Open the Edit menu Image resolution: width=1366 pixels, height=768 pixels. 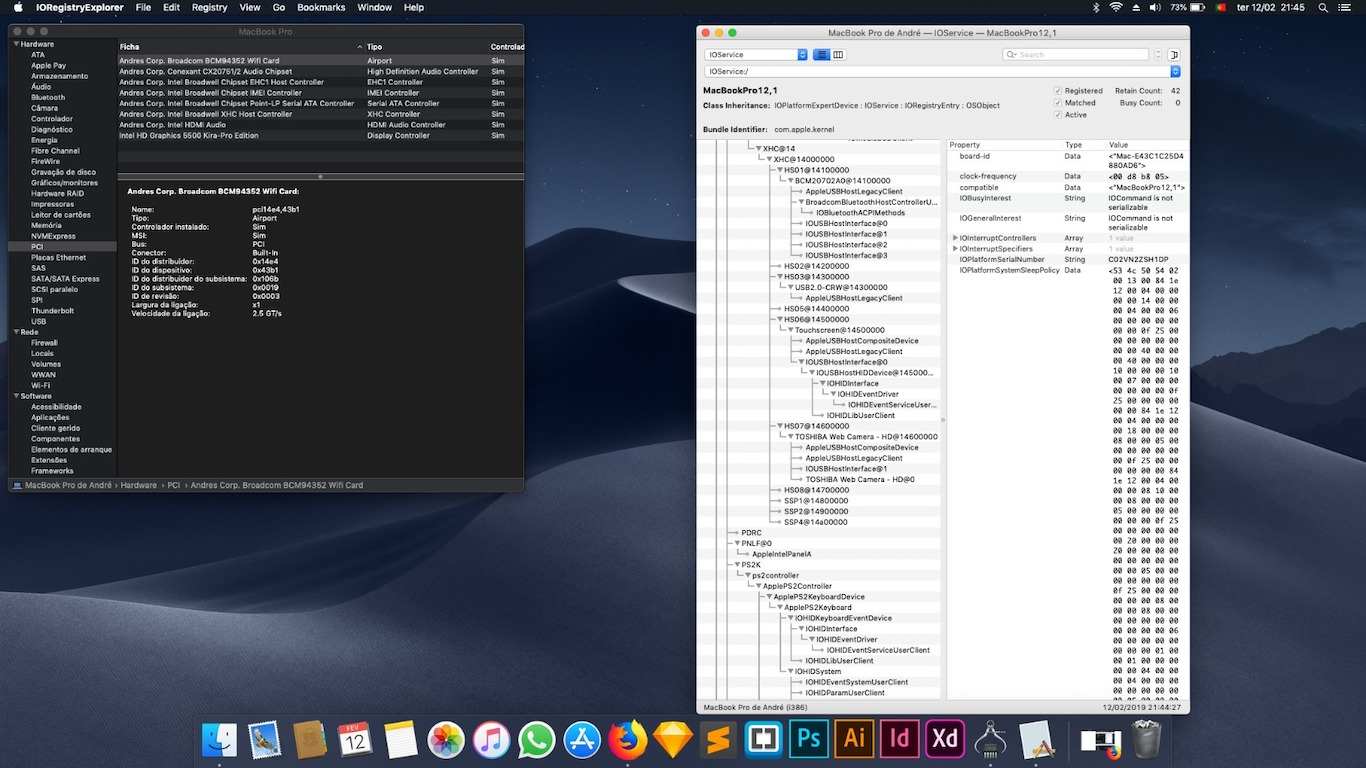[x=172, y=7]
